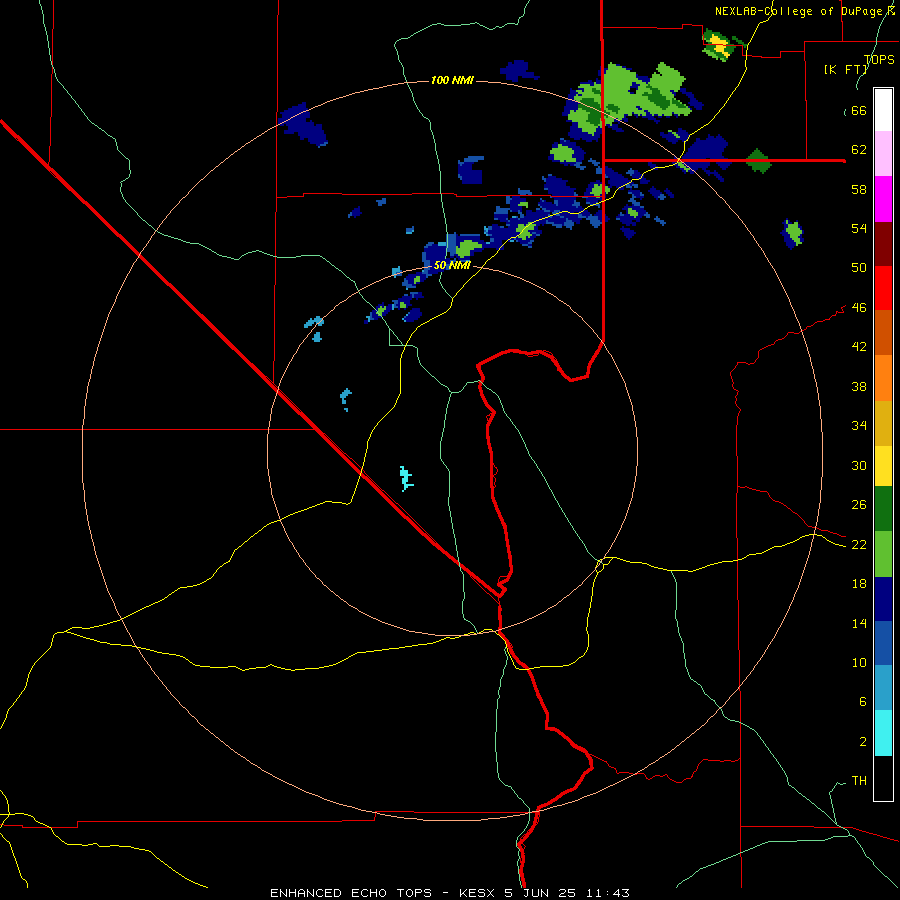The height and width of the screenshot is (900, 900).
Task: Click the legend value 14
Action: coord(859,623)
